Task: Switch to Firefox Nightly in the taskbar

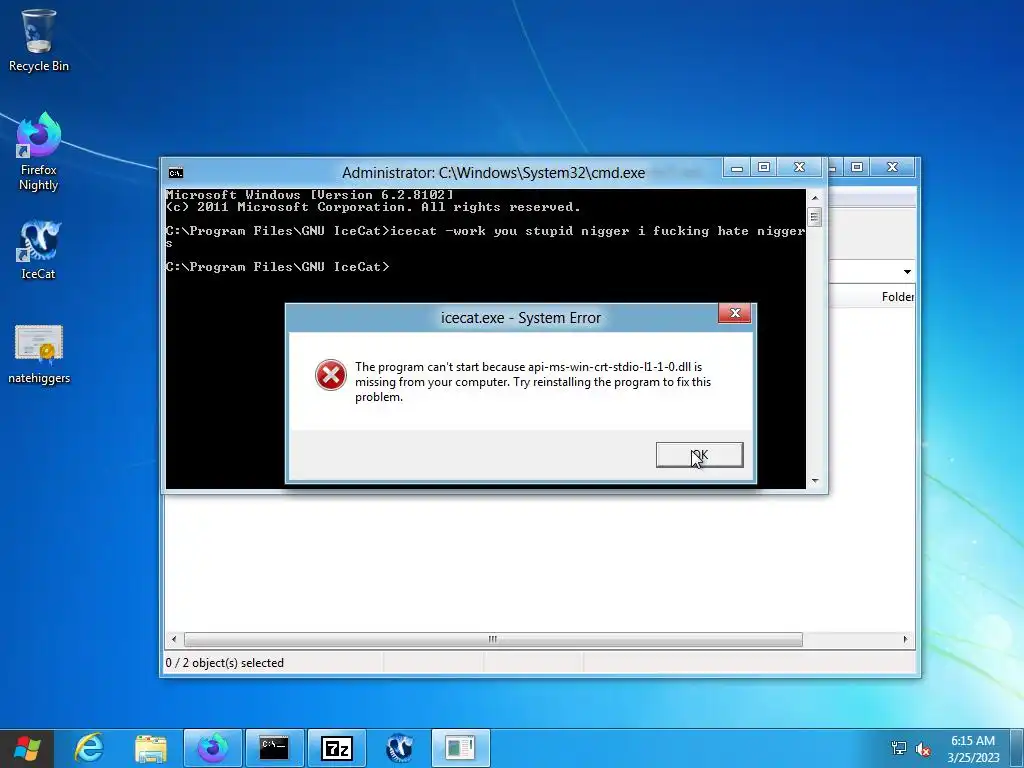Action: point(213,748)
